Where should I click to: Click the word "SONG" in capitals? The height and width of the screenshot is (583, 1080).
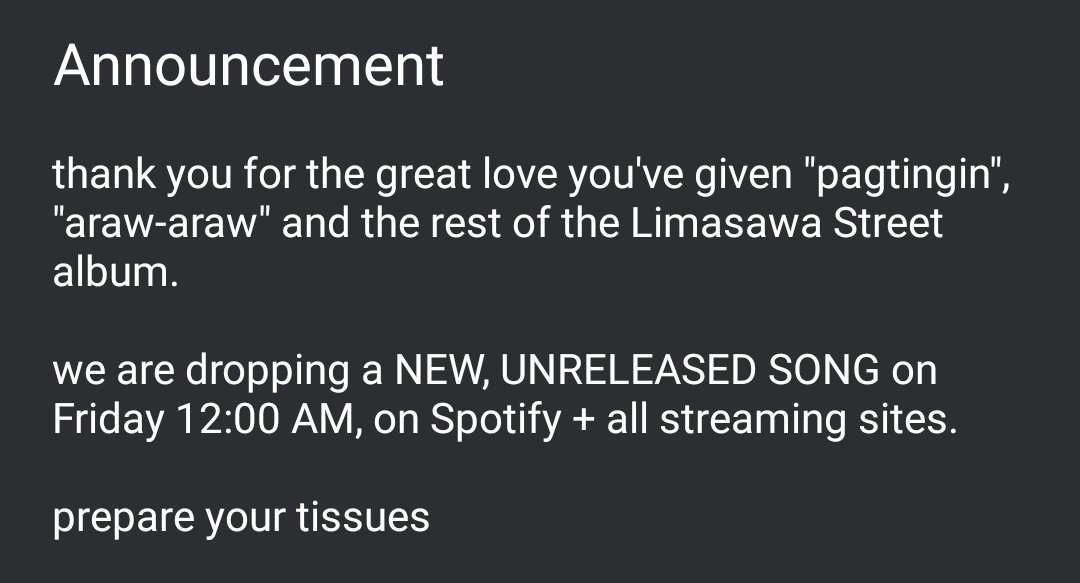(x=824, y=370)
